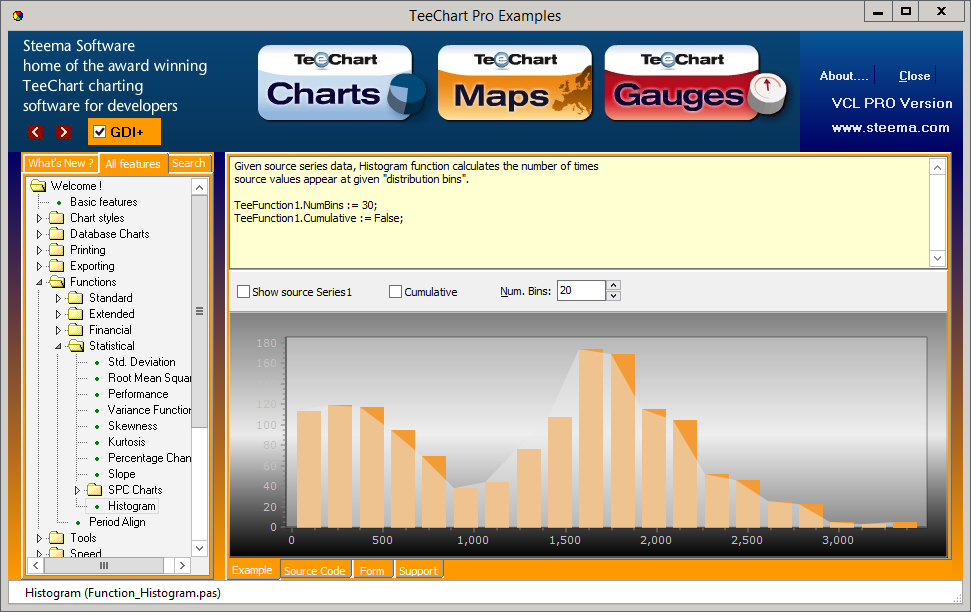The image size is (971, 612).
Task: Toggle the GDI+ checkbox
Action: pyautogui.click(x=99, y=131)
